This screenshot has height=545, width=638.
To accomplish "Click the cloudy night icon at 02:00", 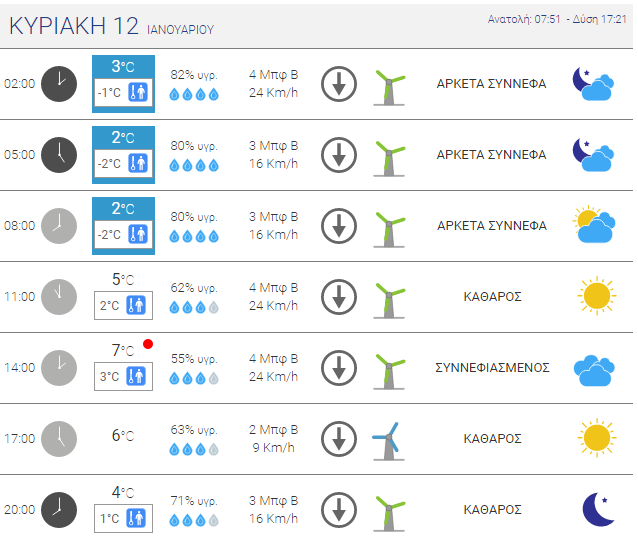I will coord(592,84).
